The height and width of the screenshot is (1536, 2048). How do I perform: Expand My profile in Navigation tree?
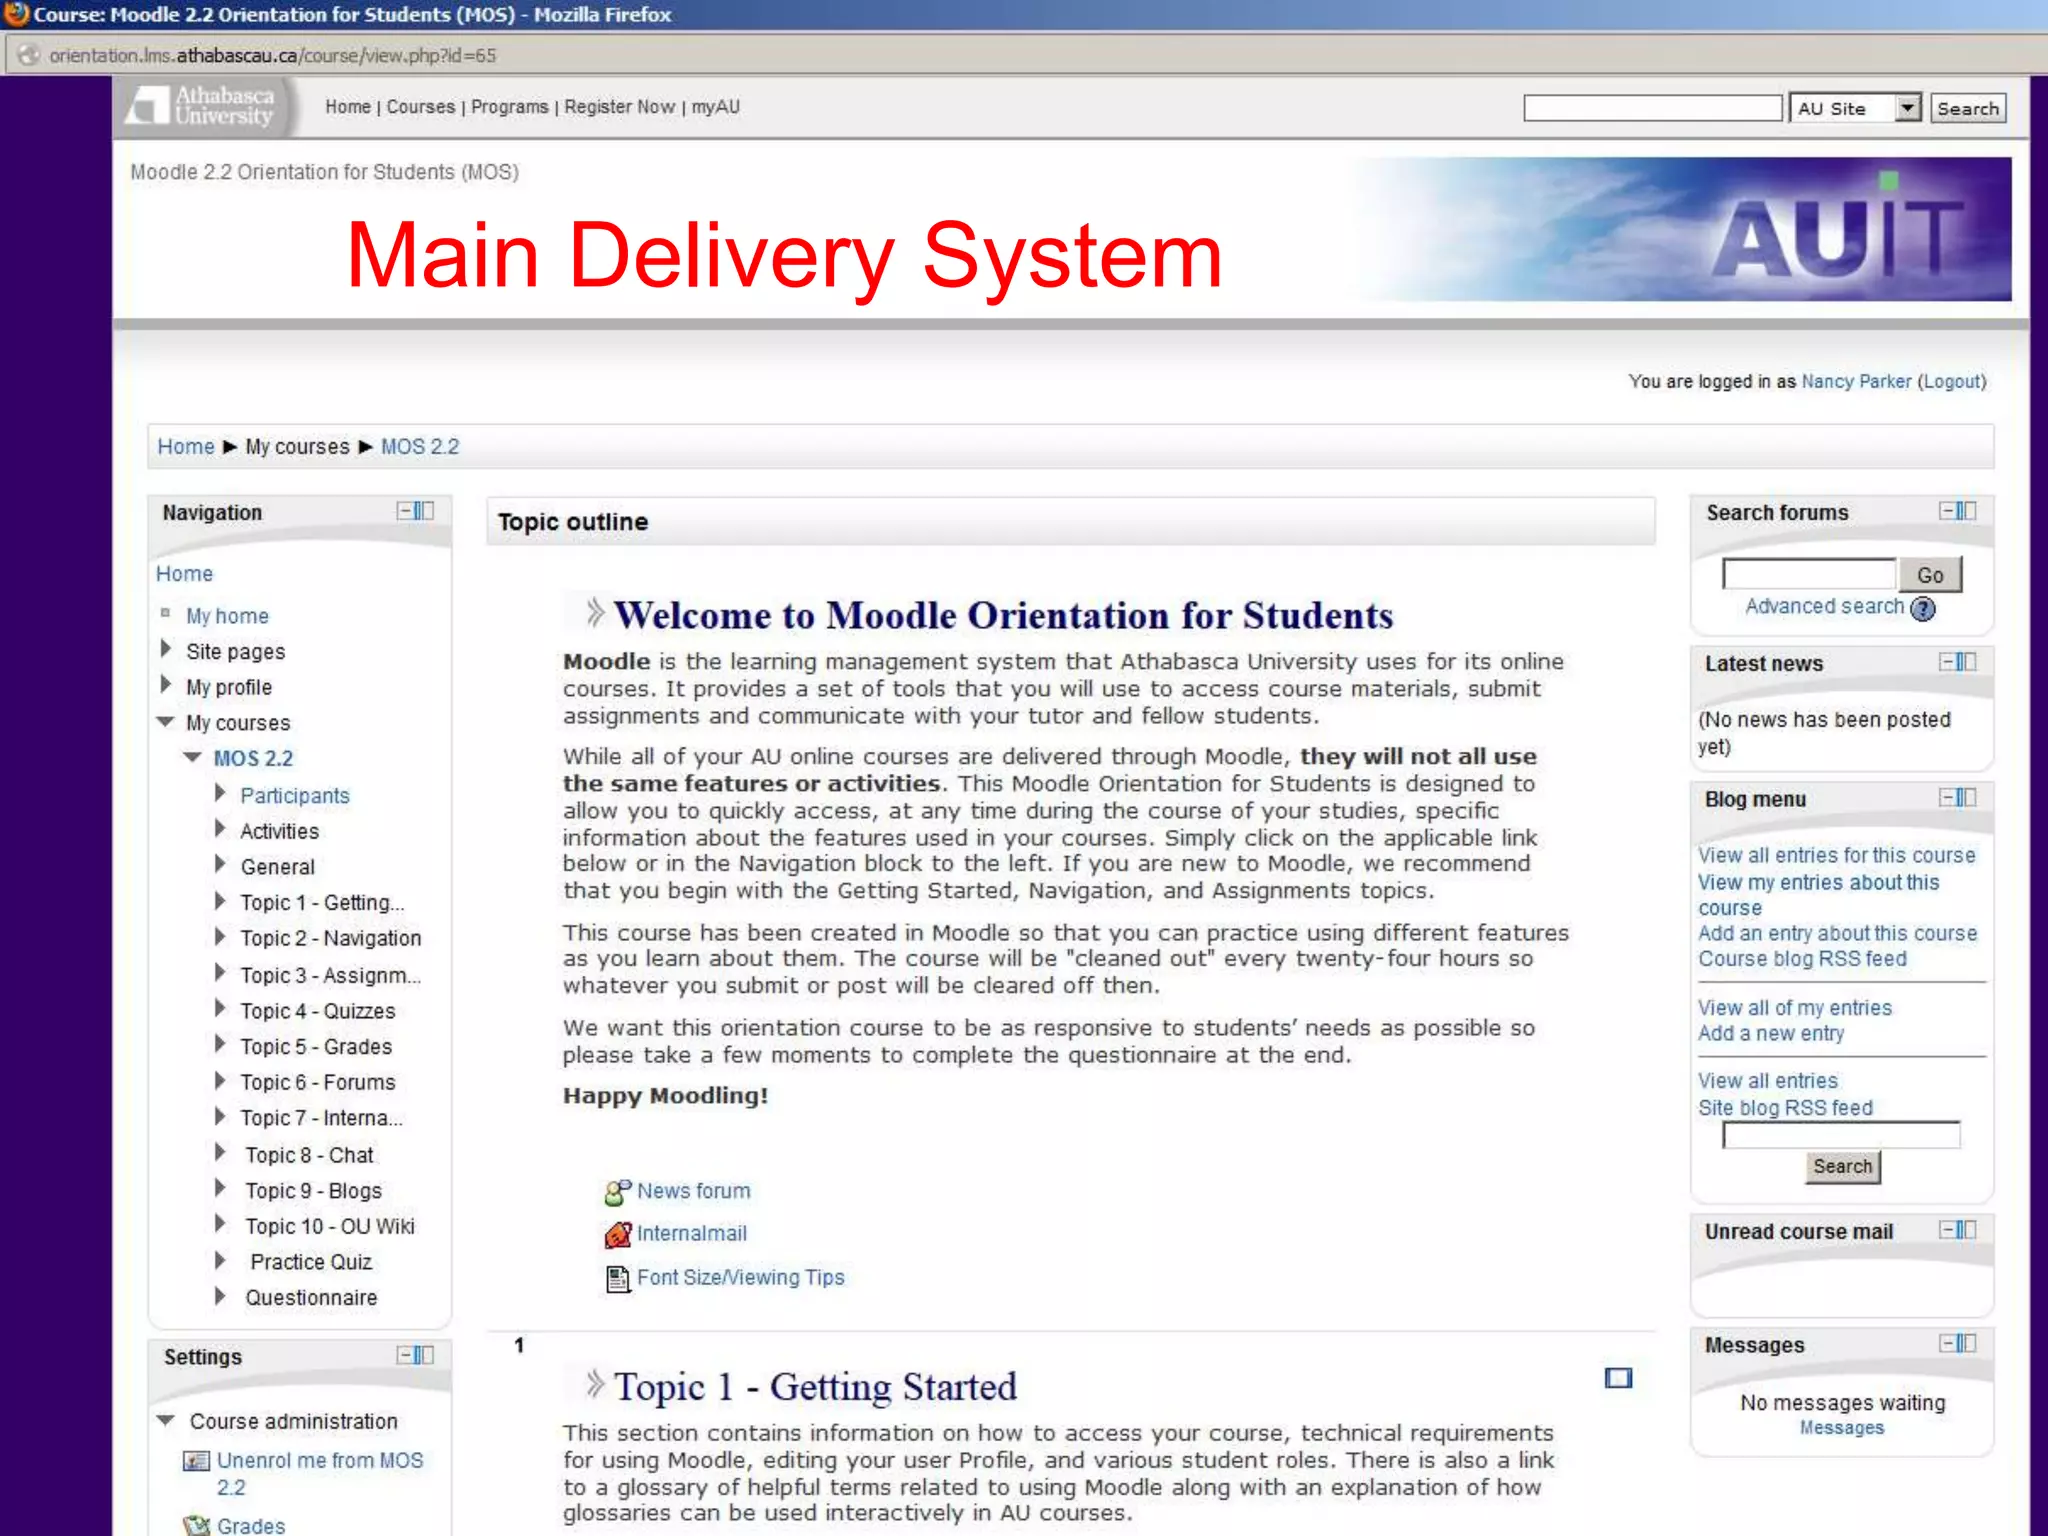point(166,685)
